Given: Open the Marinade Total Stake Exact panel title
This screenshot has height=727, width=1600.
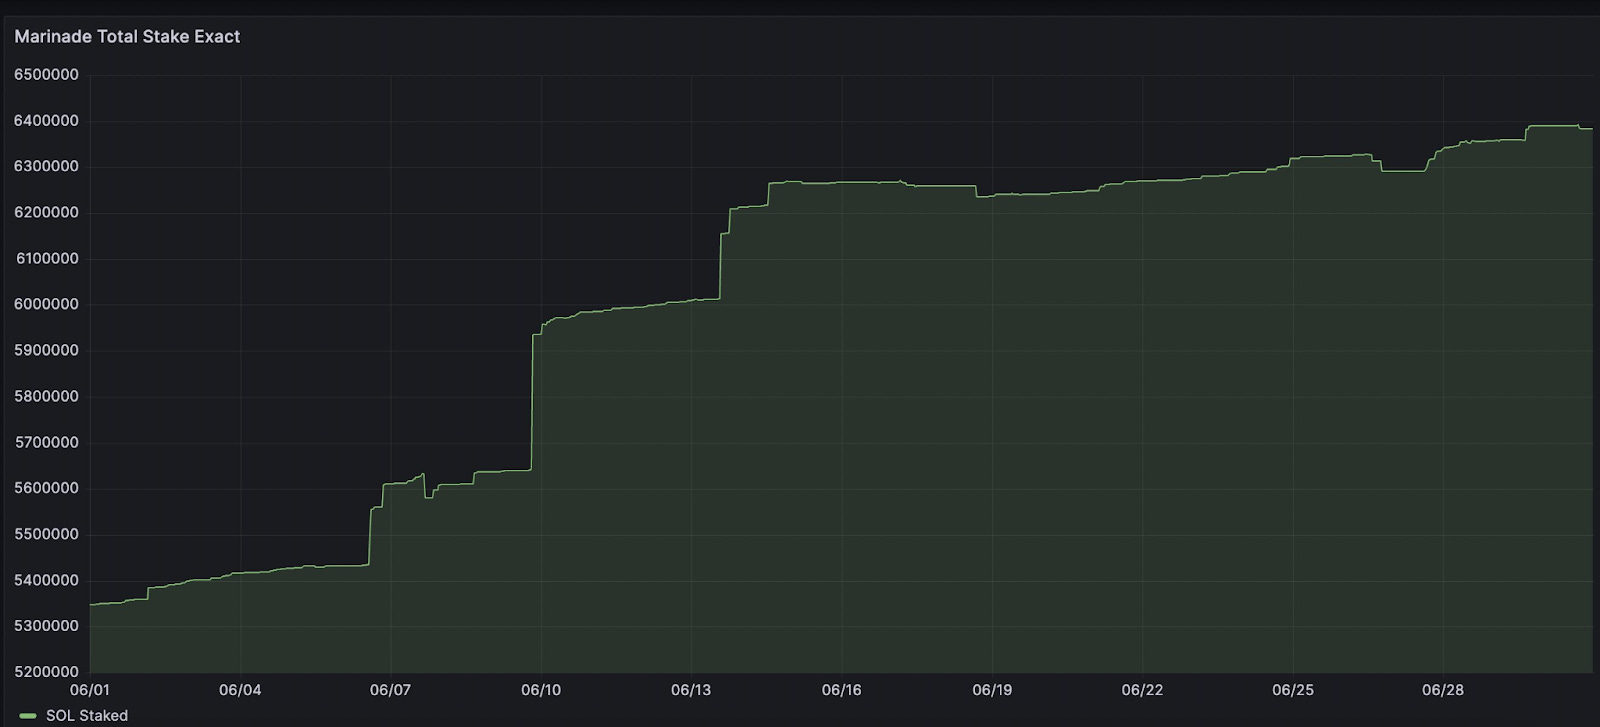Looking at the screenshot, I should tap(127, 36).
